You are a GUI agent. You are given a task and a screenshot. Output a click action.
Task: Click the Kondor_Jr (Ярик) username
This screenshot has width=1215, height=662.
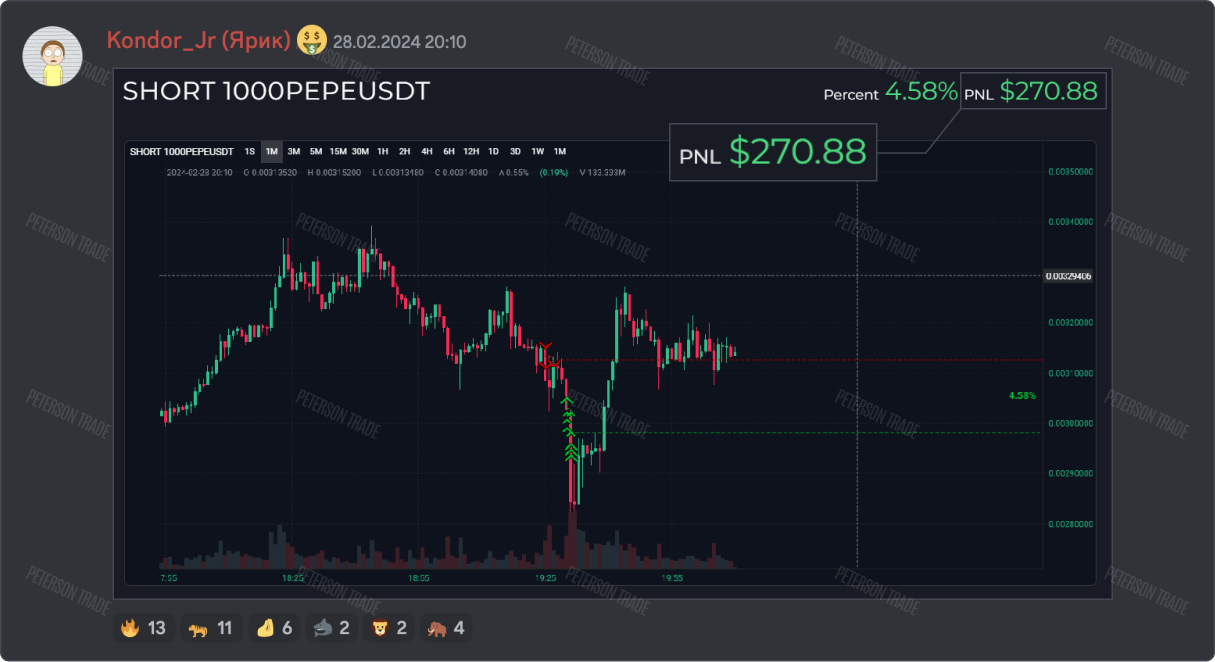(198, 41)
